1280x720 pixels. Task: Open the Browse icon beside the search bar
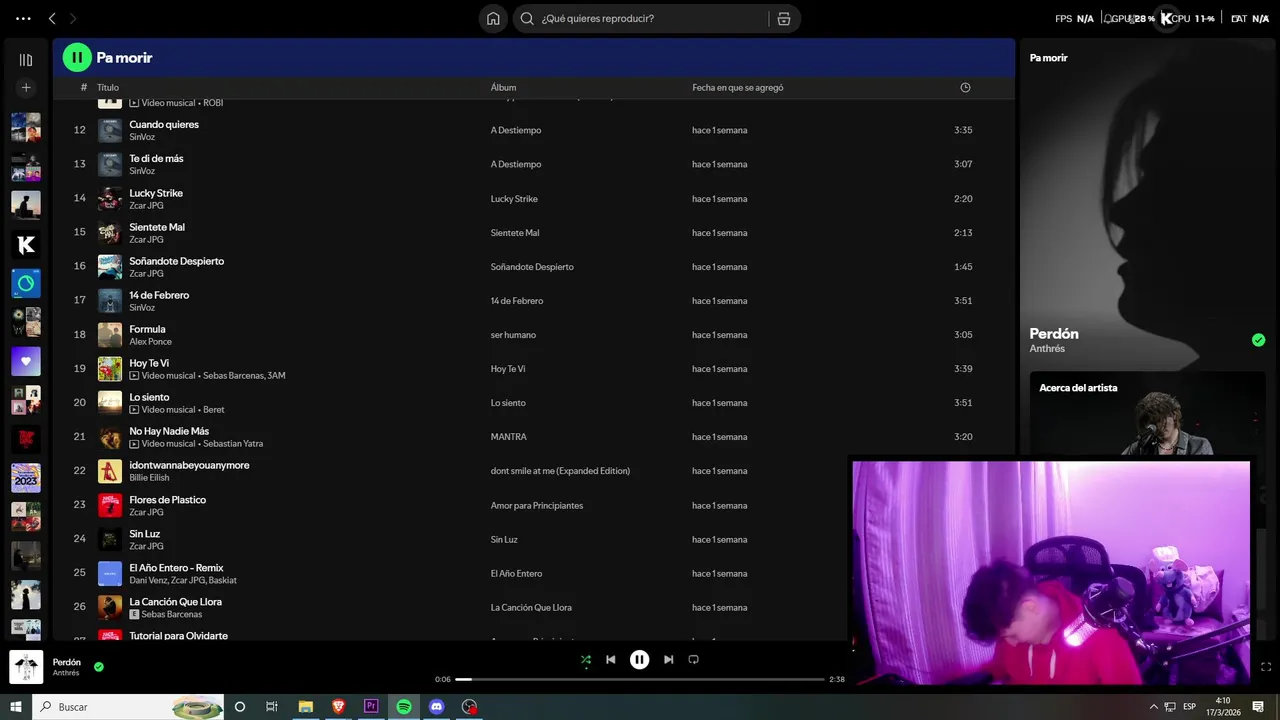click(784, 18)
